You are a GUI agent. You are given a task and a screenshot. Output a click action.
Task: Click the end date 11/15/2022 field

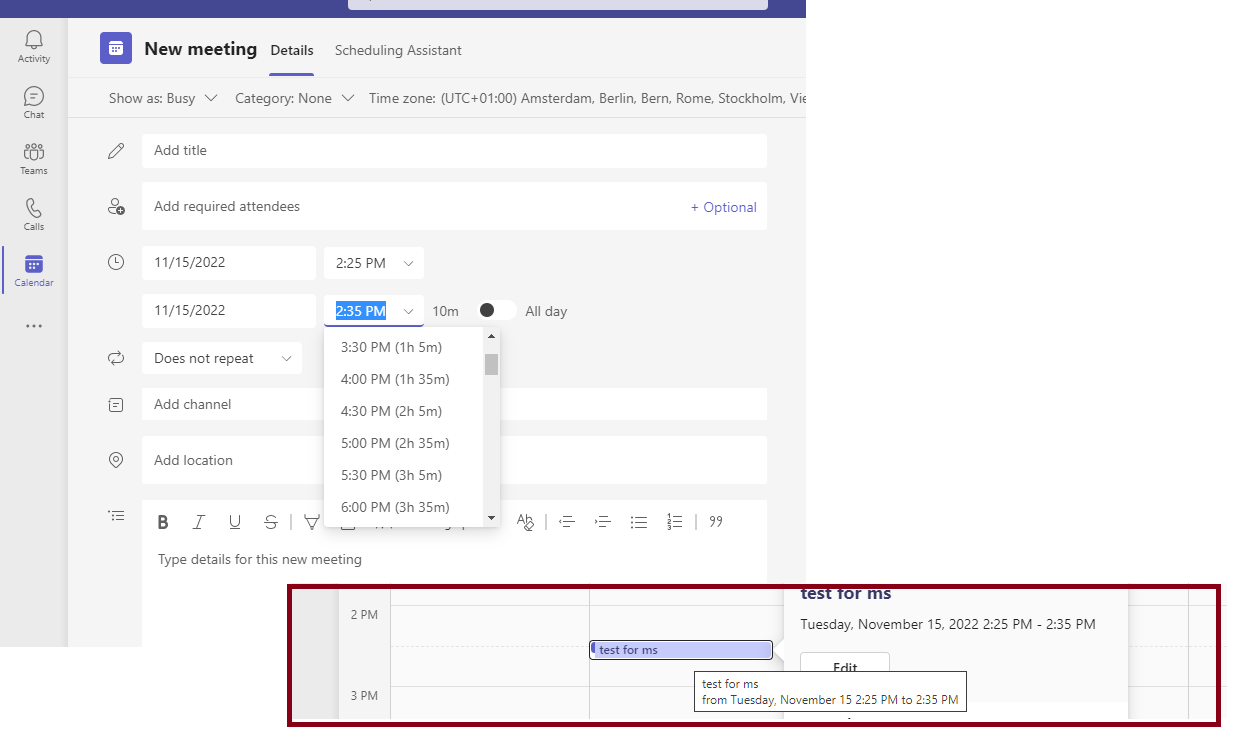point(229,311)
